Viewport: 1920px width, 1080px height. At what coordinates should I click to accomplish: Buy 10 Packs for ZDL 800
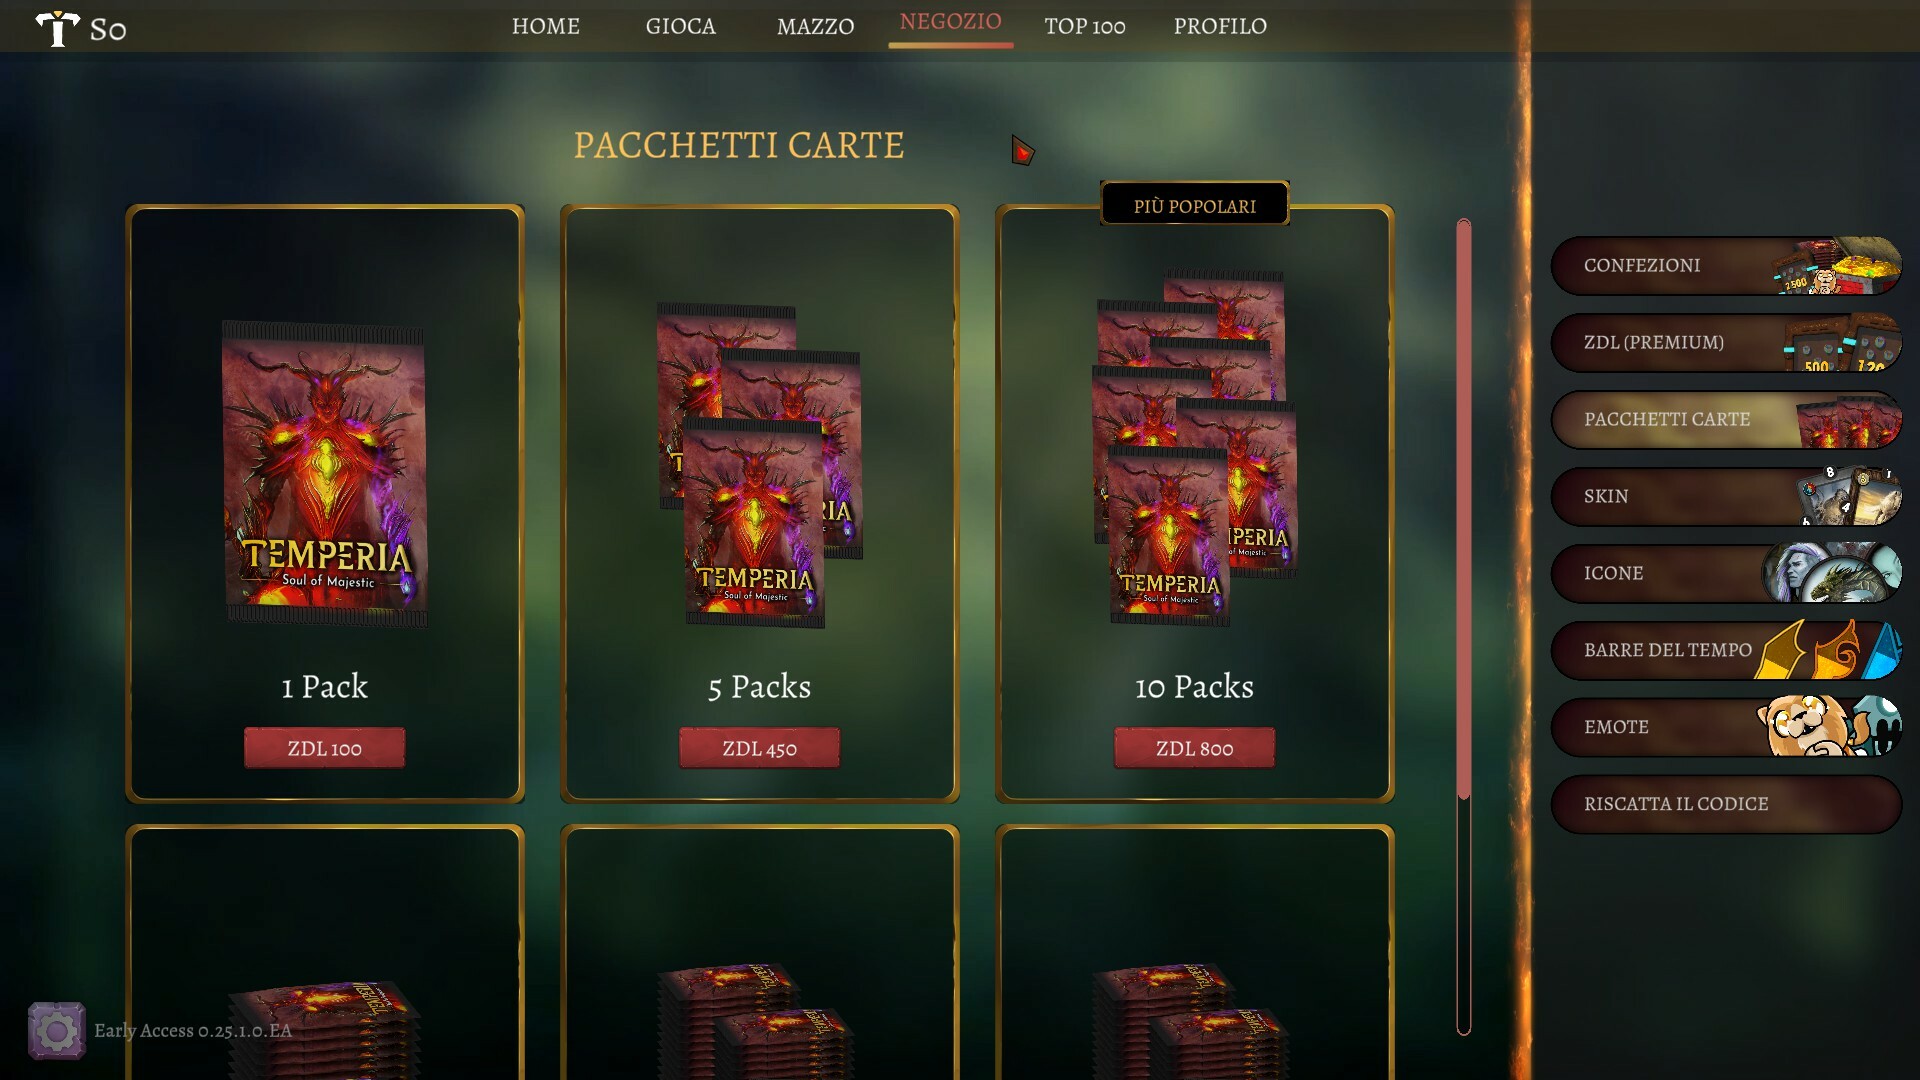point(1195,748)
